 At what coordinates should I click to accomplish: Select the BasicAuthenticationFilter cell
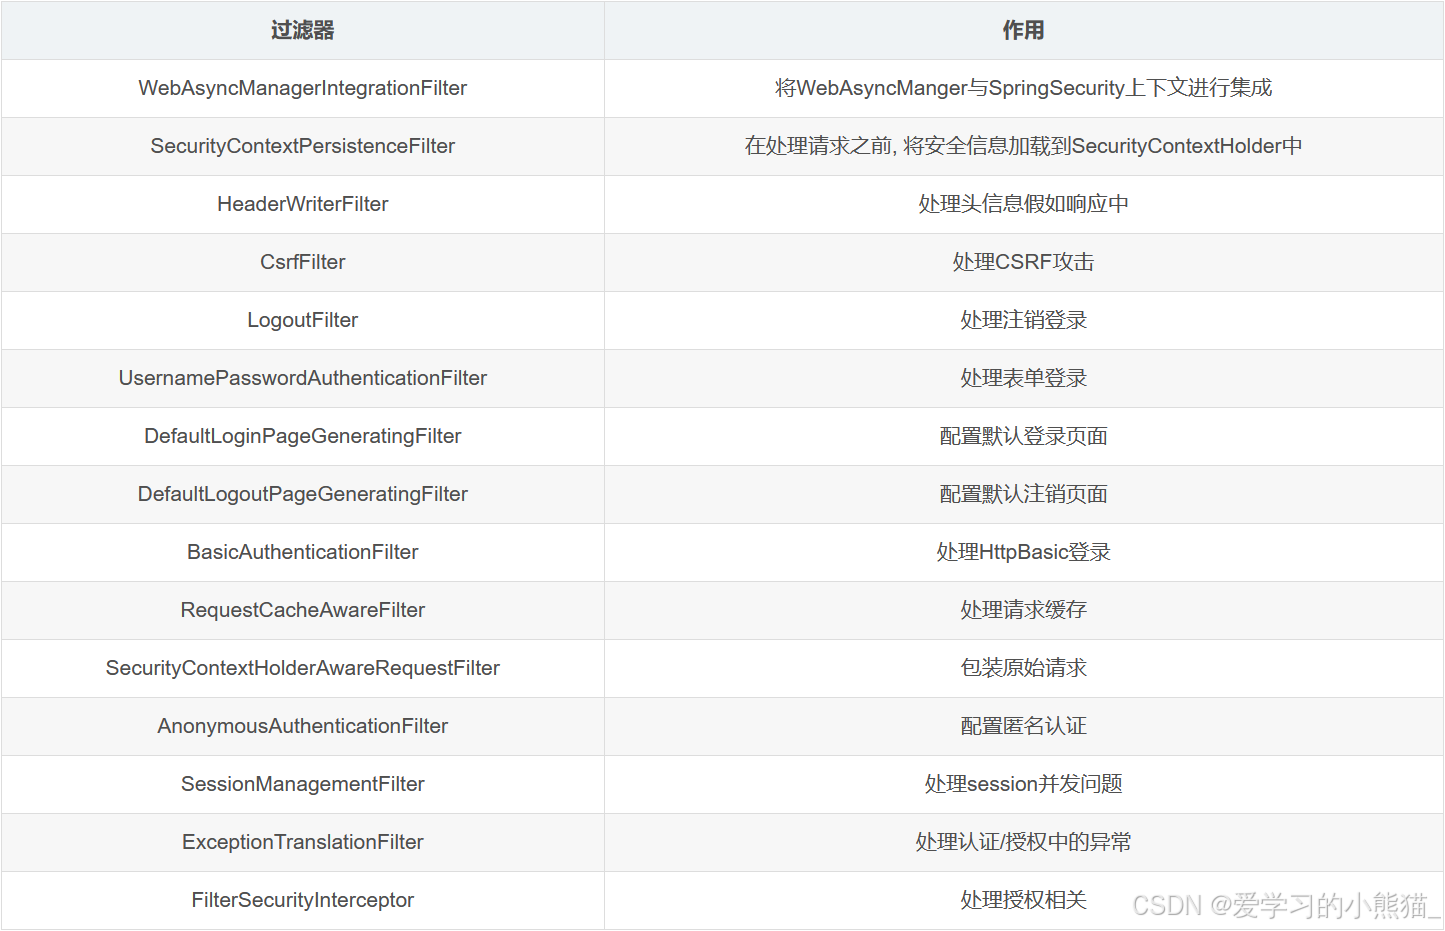[302, 552]
